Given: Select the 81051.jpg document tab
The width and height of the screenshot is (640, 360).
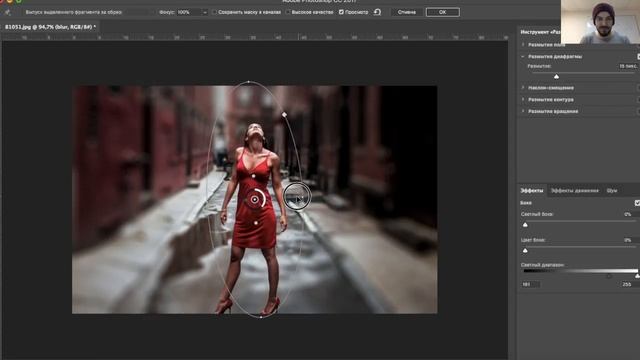Looking at the screenshot, I should click(x=50, y=27).
